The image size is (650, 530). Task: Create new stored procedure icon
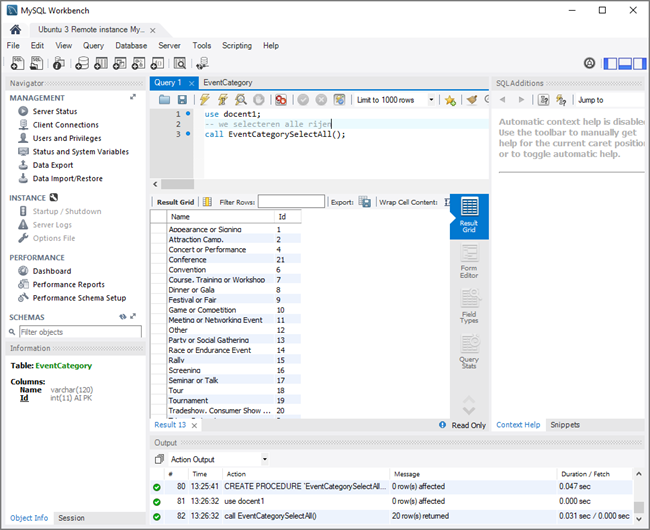pyautogui.click(x=138, y=63)
